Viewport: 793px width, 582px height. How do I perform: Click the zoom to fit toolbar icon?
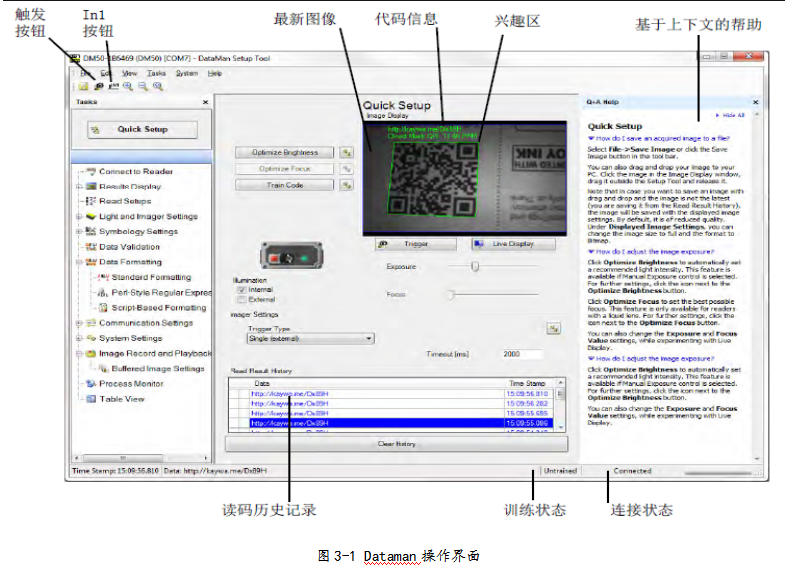(158, 86)
